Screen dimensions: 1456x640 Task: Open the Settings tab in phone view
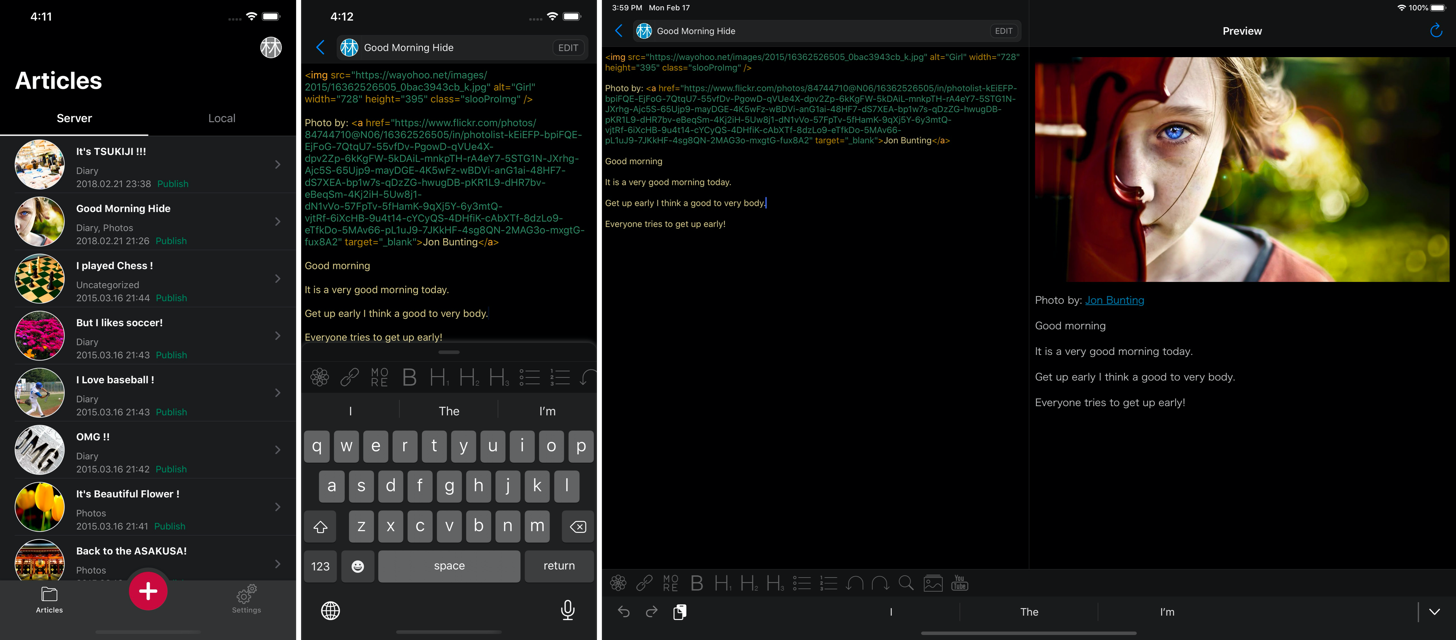[246, 599]
